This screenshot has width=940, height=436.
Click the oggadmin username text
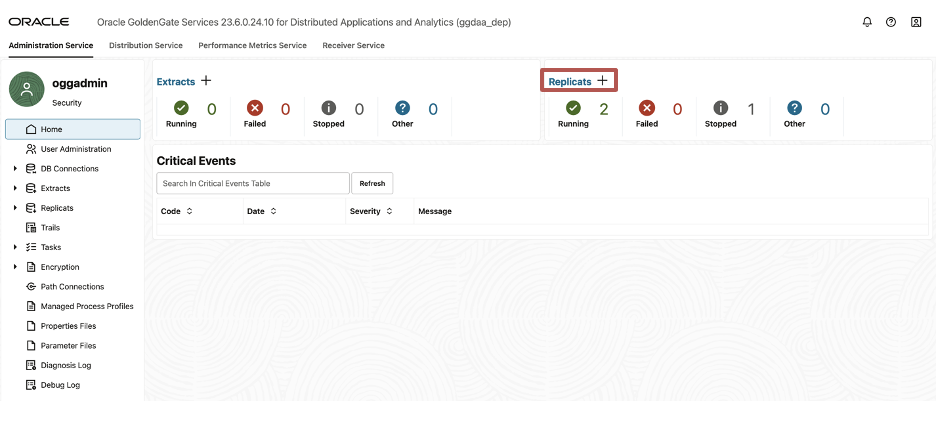tap(80, 83)
